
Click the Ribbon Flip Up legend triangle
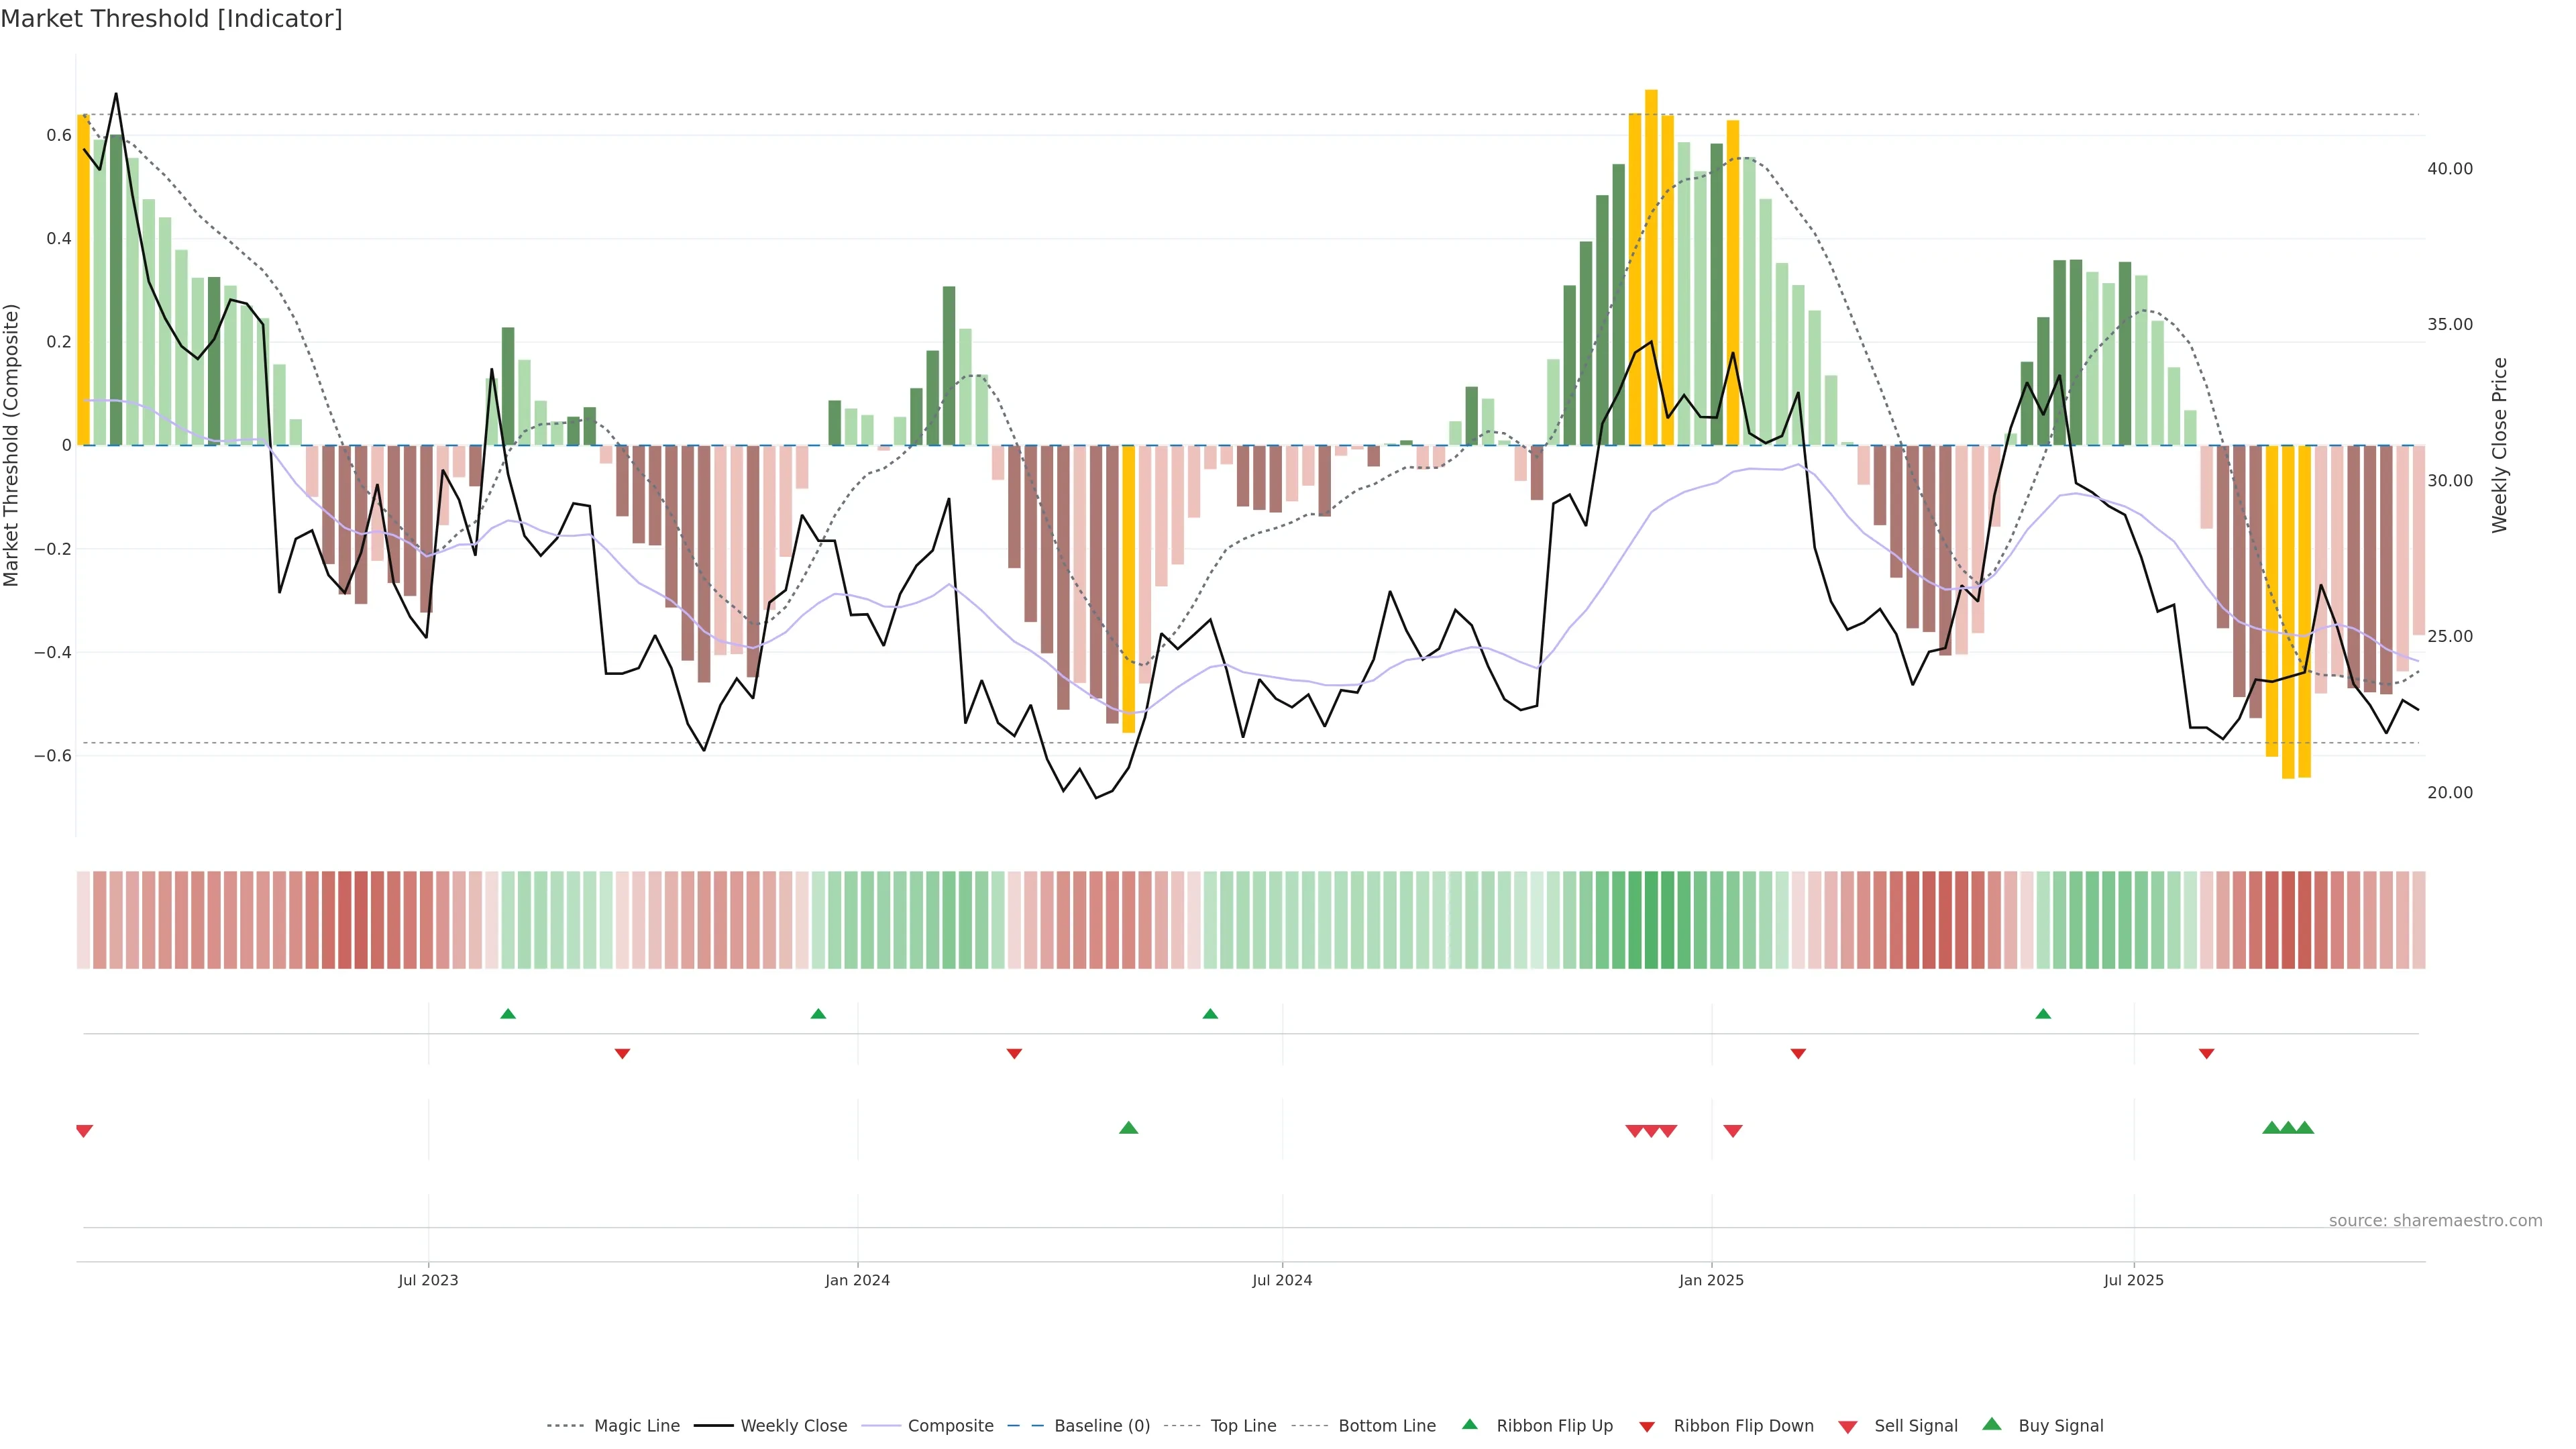point(1469,1424)
